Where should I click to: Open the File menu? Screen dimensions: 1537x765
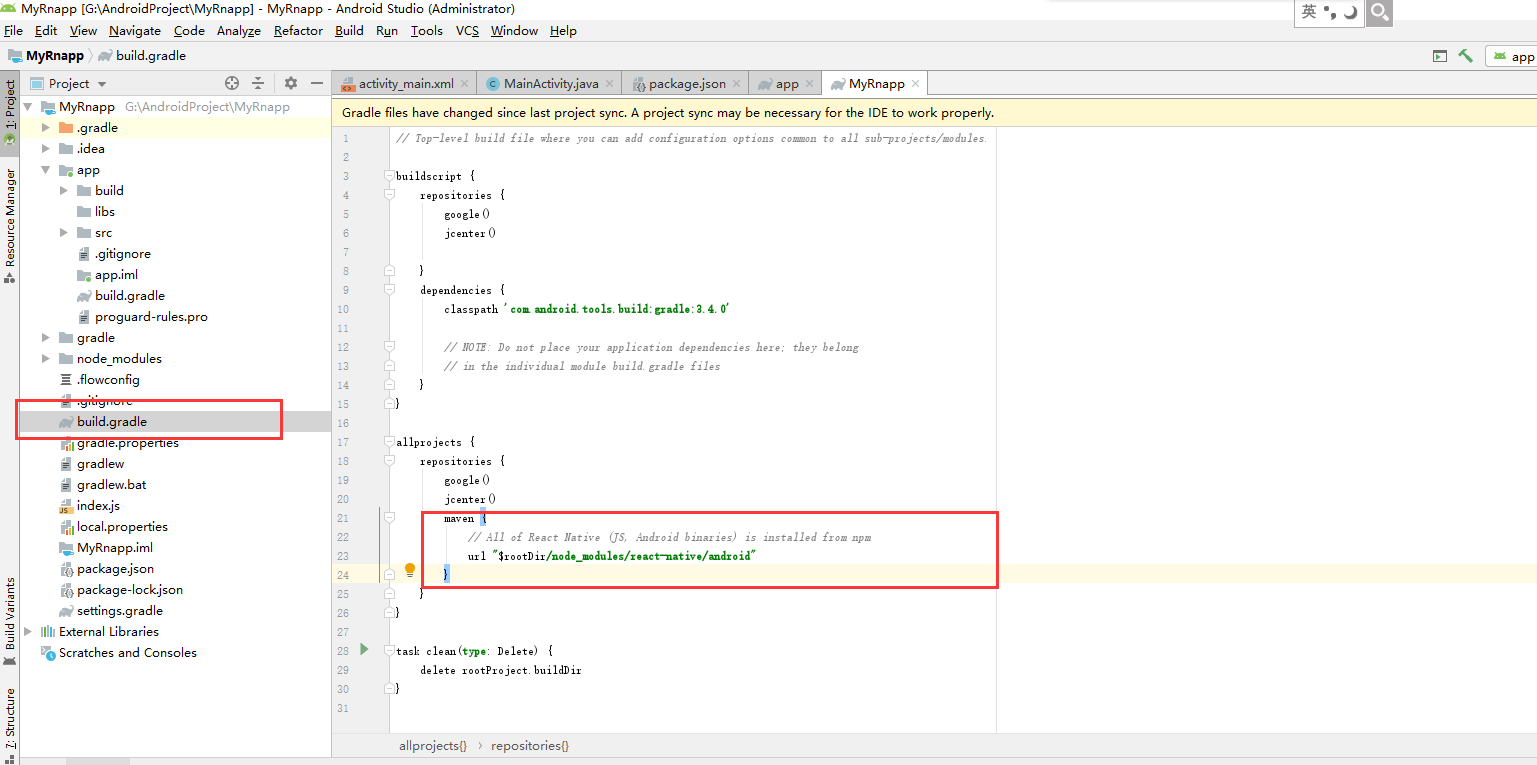click(x=13, y=31)
